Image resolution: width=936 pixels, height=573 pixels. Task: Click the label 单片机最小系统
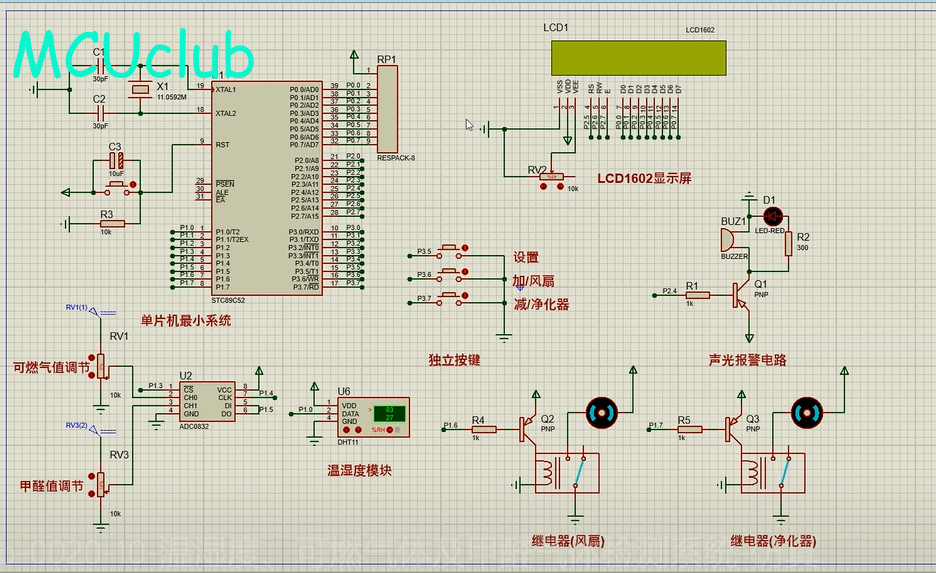[186, 321]
